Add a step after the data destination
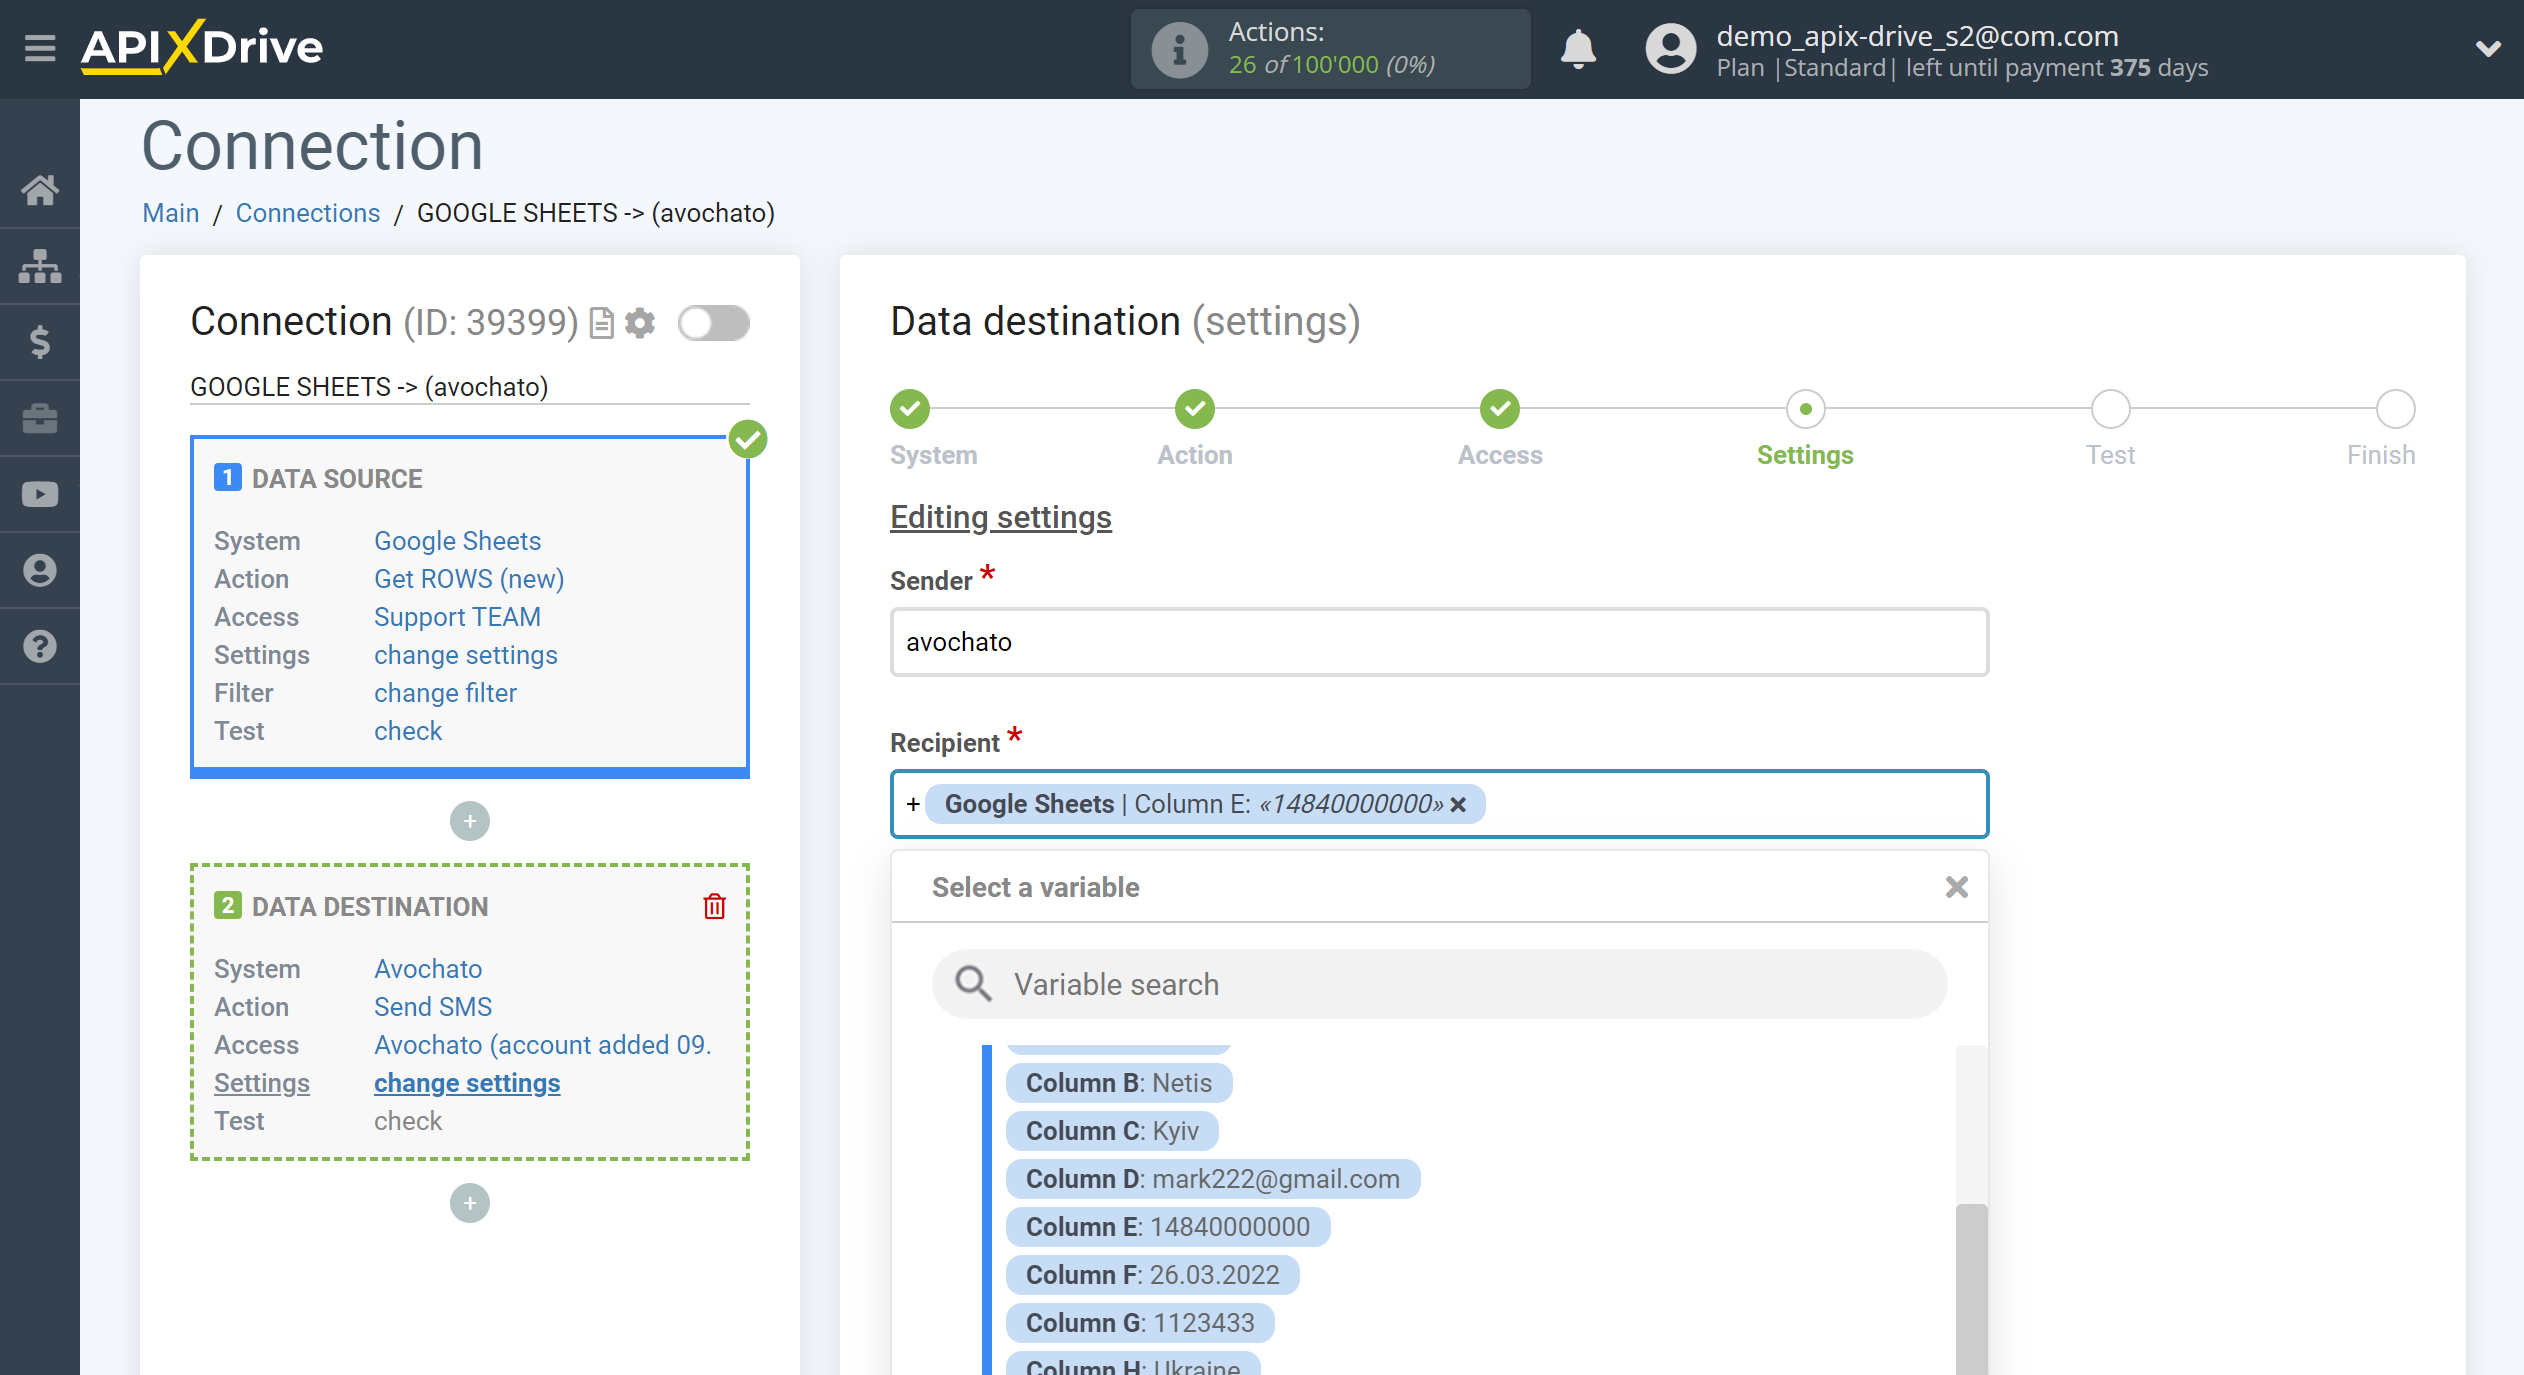The height and width of the screenshot is (1375, 2524). click(470, 1203)
